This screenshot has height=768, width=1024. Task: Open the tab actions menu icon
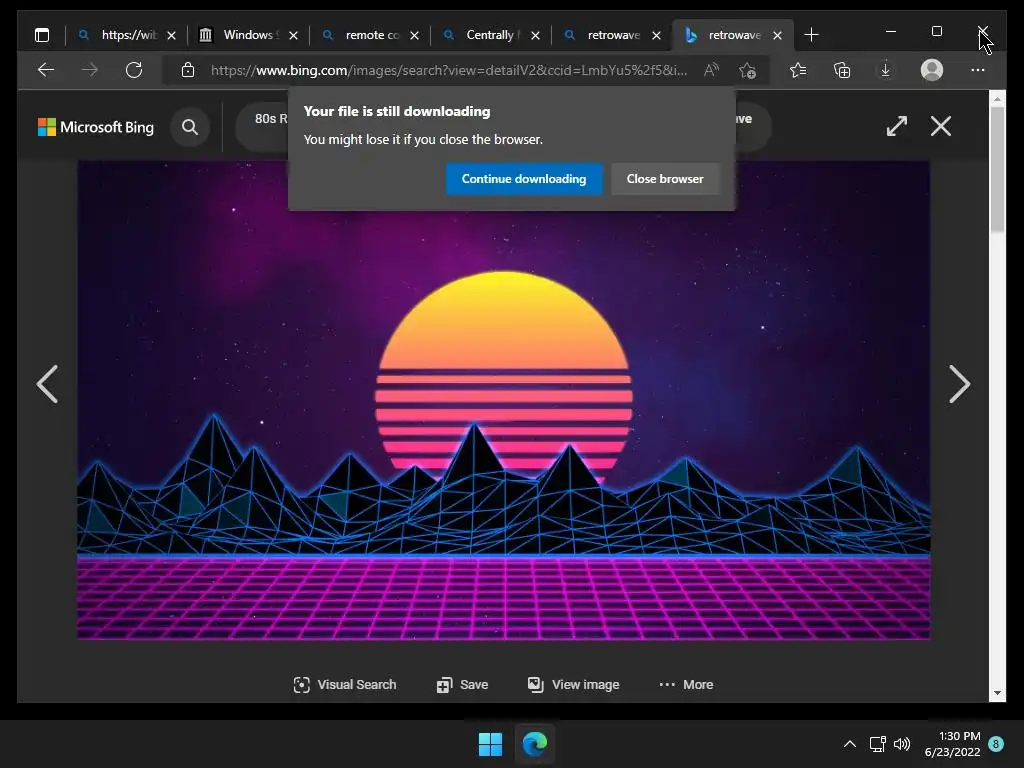pyautogui.click(x=42, y=35)
